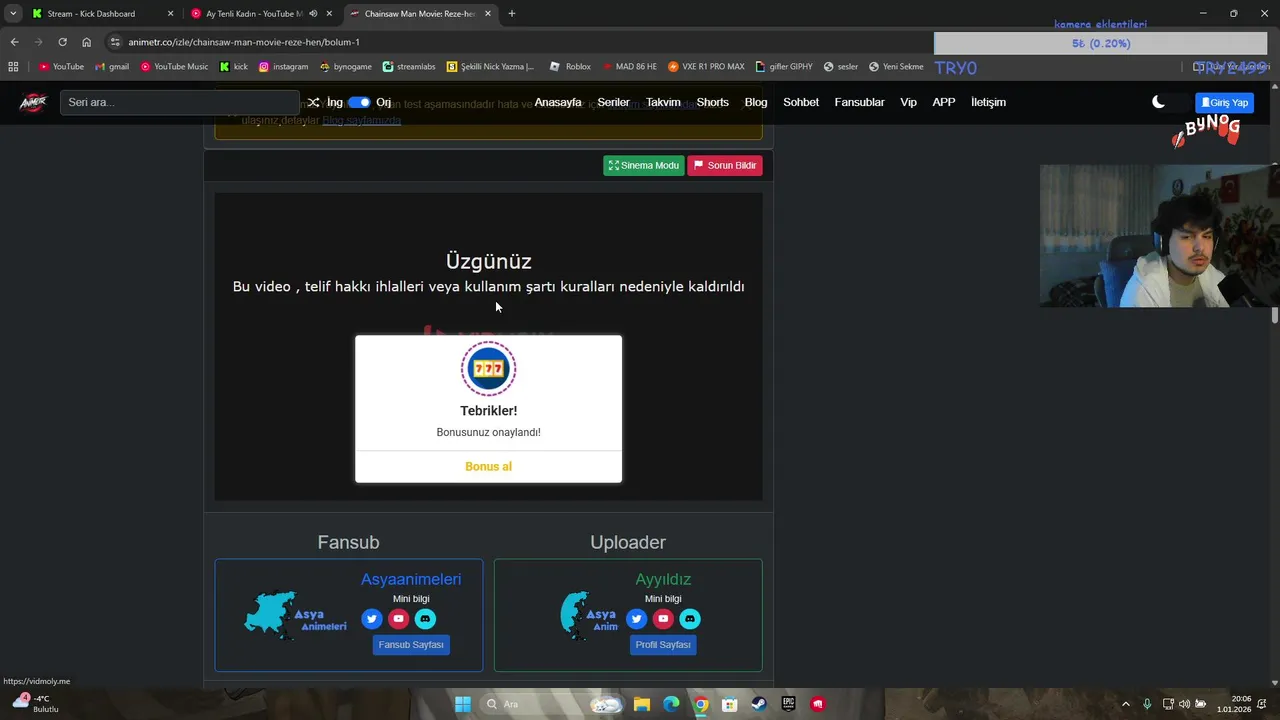Open Asyaanimeleri YouTube icon

point(398,619)
